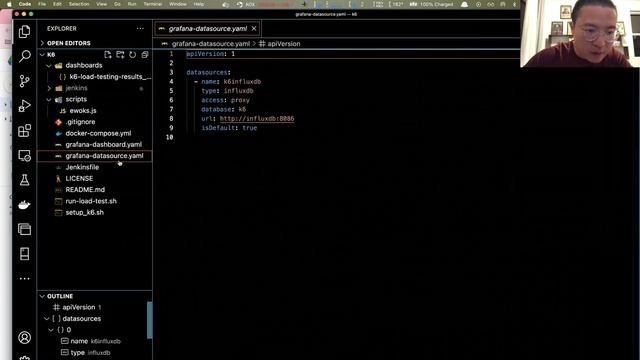This screenshot has height=360, width=640.
Task: Collapse the 0 node in Outline
Action: (x=51, y=330)
